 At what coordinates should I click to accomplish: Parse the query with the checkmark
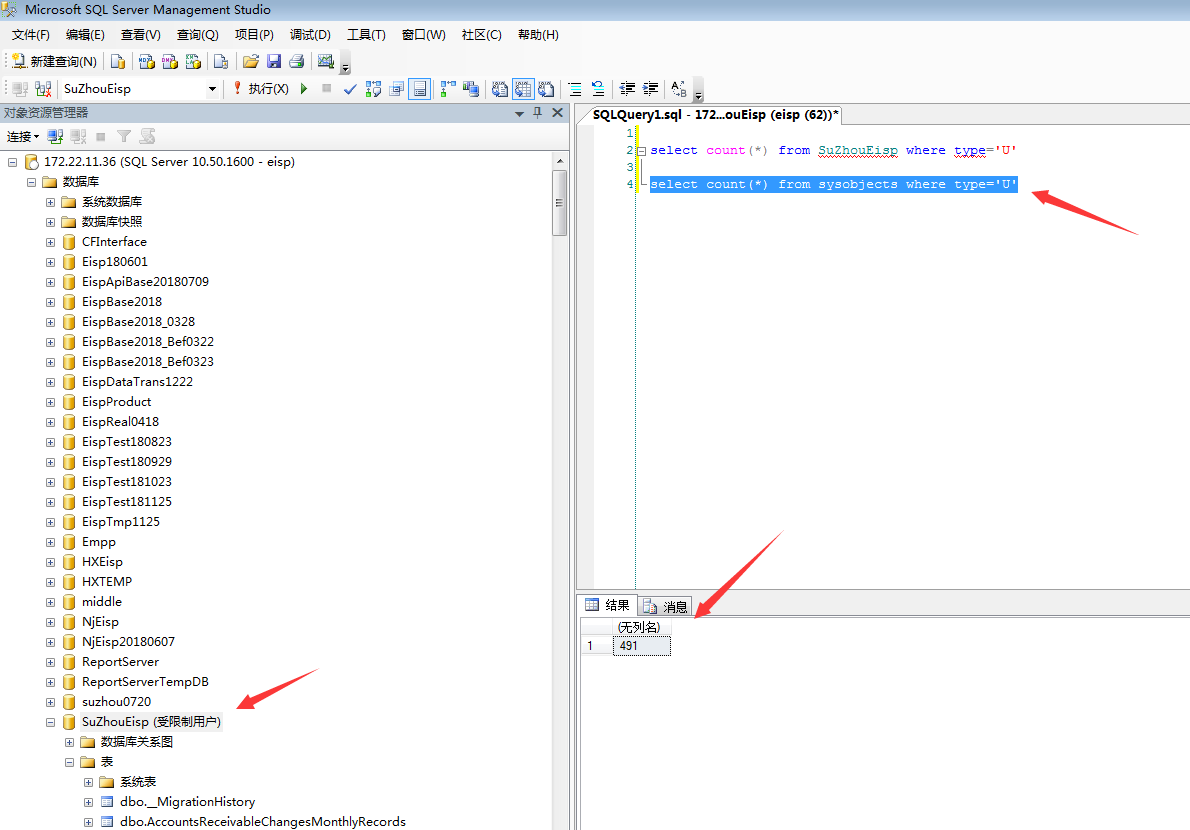click(x=350, y=89)
